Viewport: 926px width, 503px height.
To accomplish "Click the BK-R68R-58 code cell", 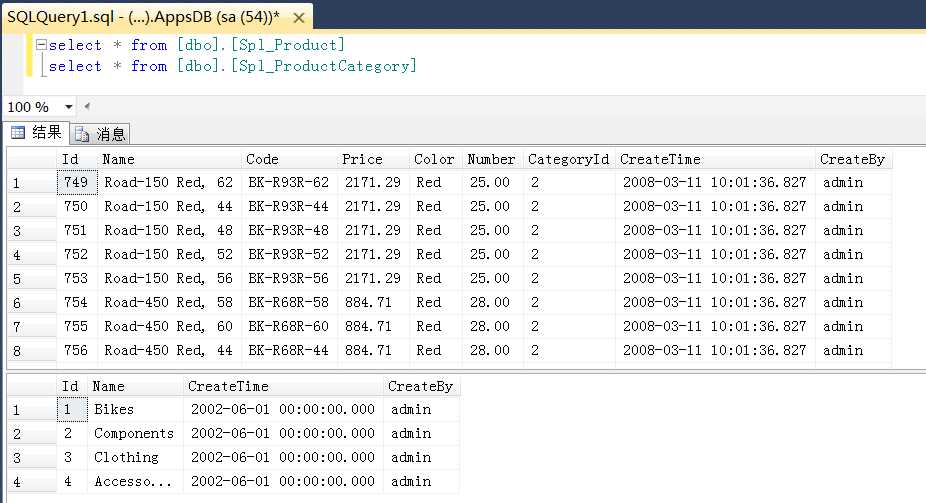I will coord(288,302).
